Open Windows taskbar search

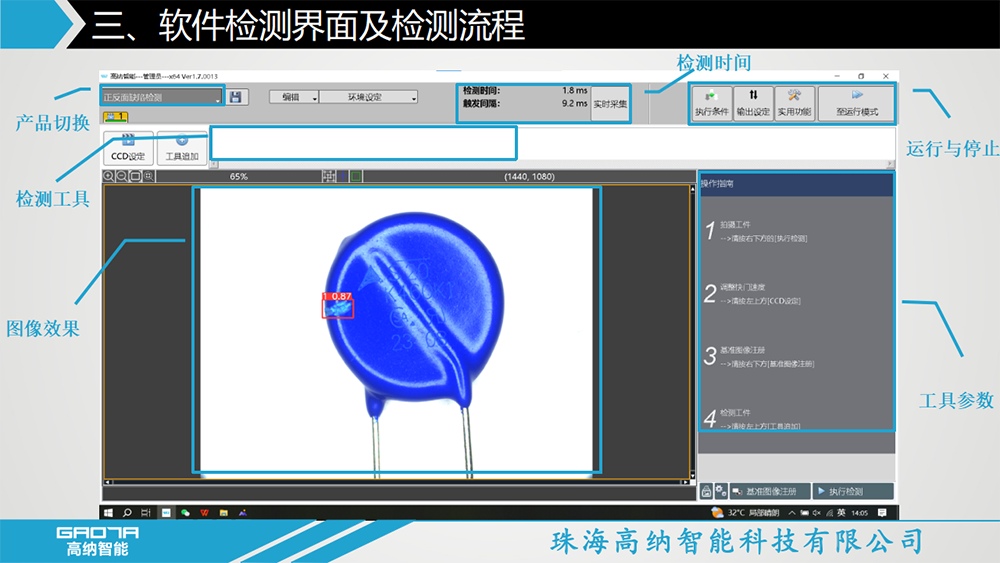pos(127,513)
